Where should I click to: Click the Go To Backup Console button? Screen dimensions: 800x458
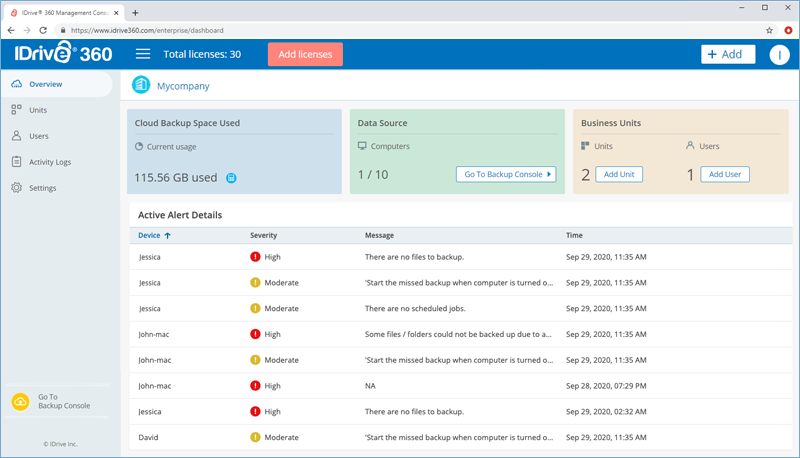tap(506, 174)
